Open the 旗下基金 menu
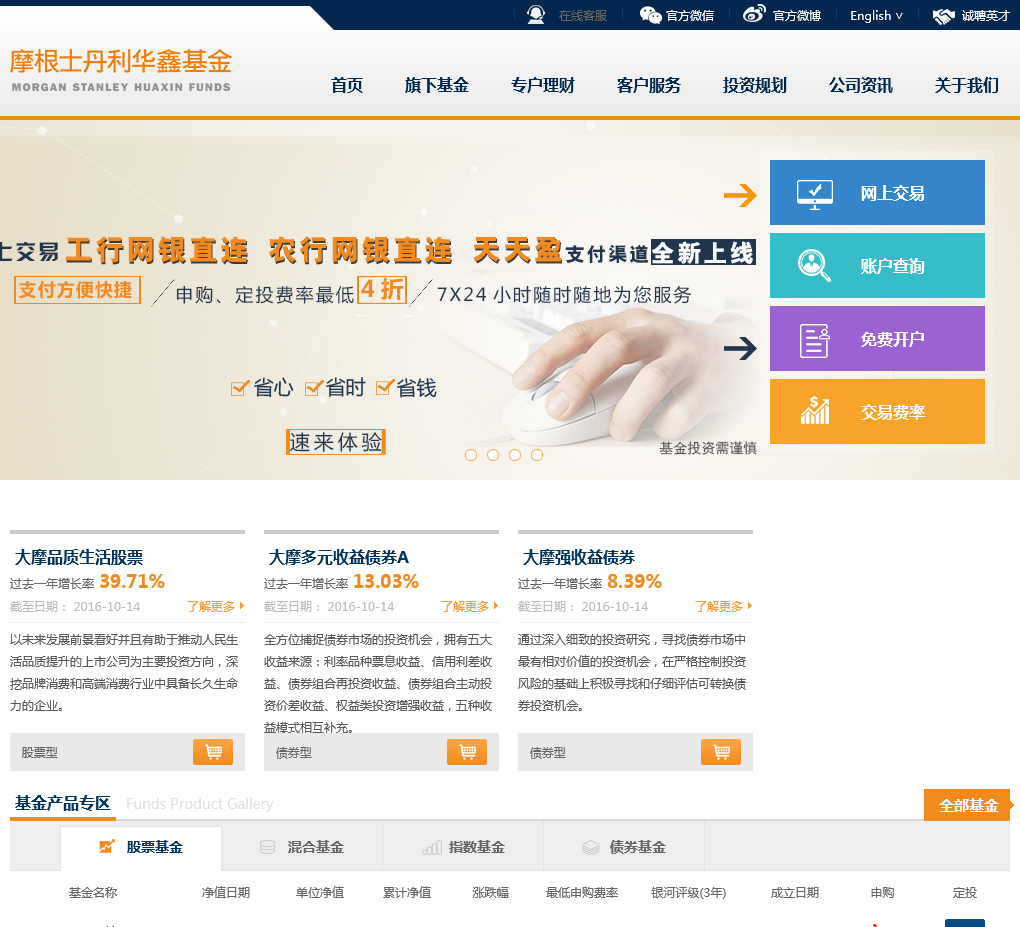Viewport: 1020px width, 927px height. point(436,85)
